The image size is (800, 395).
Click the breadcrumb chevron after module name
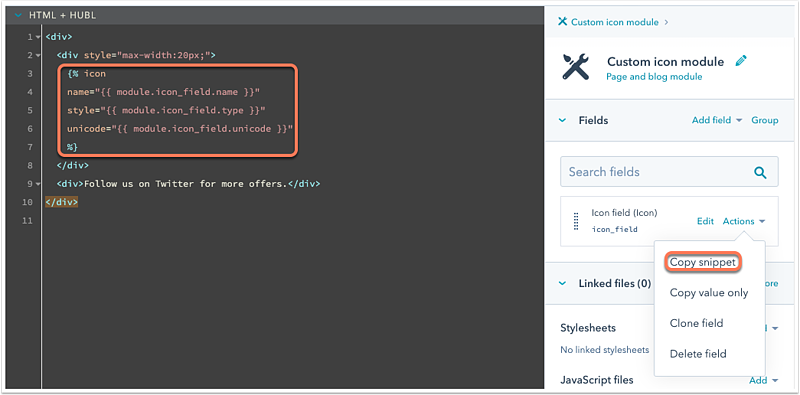click(x=666, y=22)
